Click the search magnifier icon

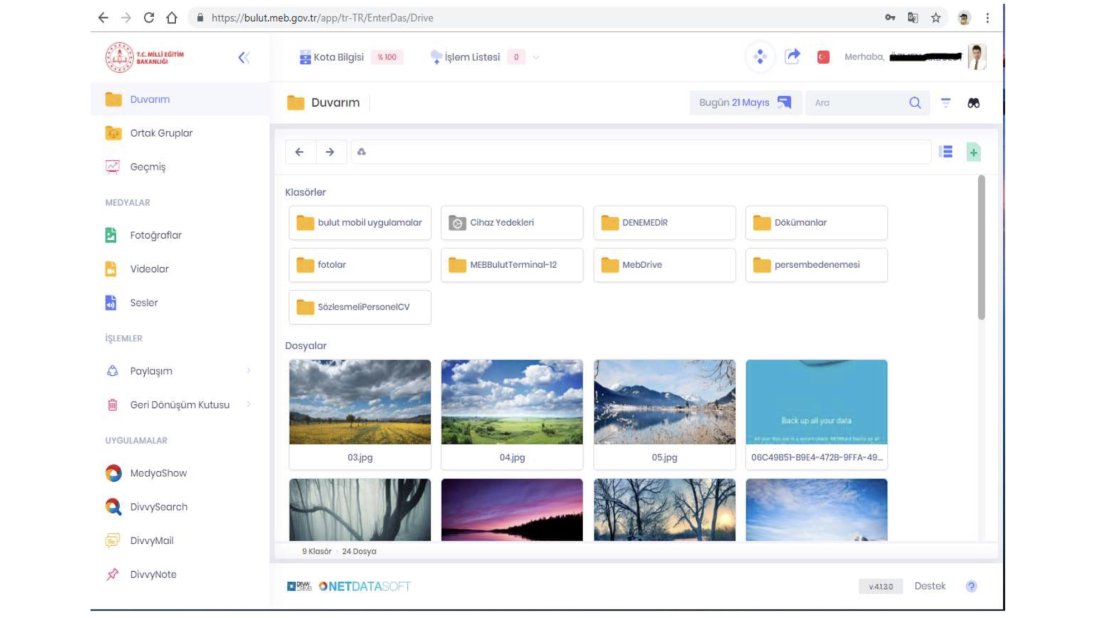[x=915, y=103]
